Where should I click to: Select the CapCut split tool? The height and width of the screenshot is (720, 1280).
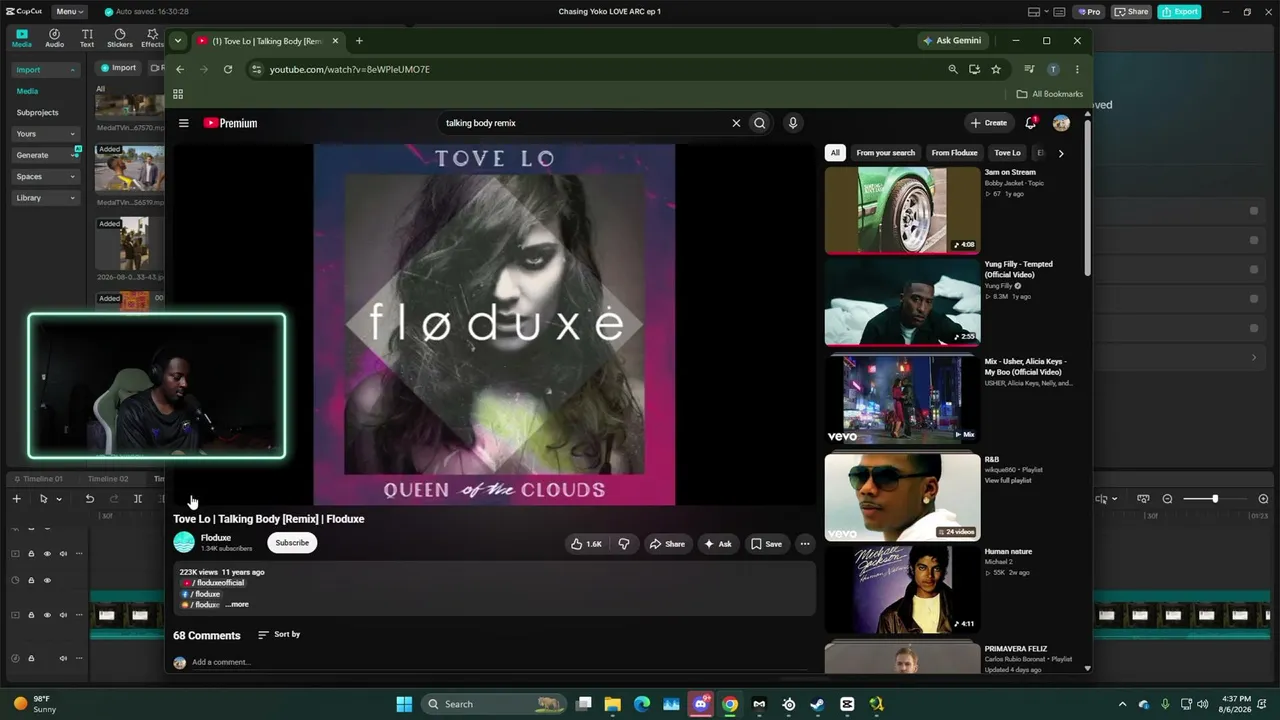click(x=138, y=499)
